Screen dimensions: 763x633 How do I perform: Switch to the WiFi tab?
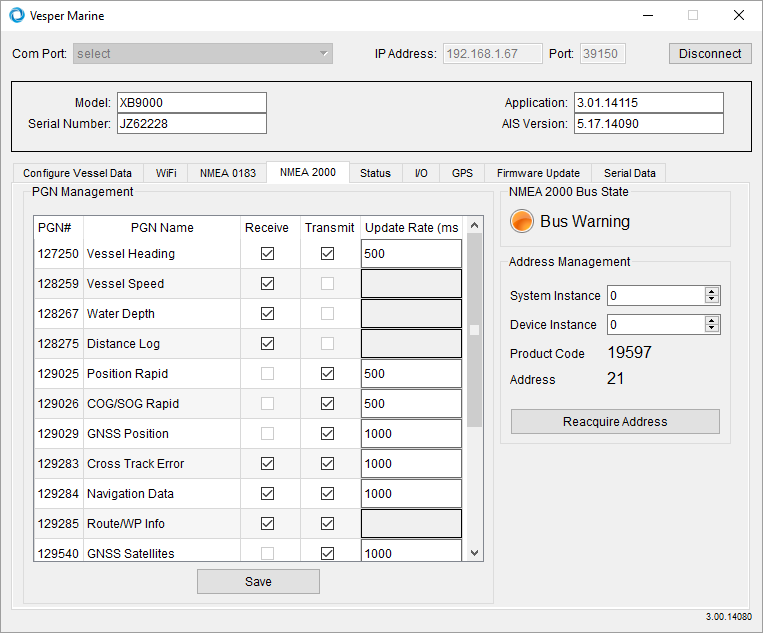click(x=166, y=173)
